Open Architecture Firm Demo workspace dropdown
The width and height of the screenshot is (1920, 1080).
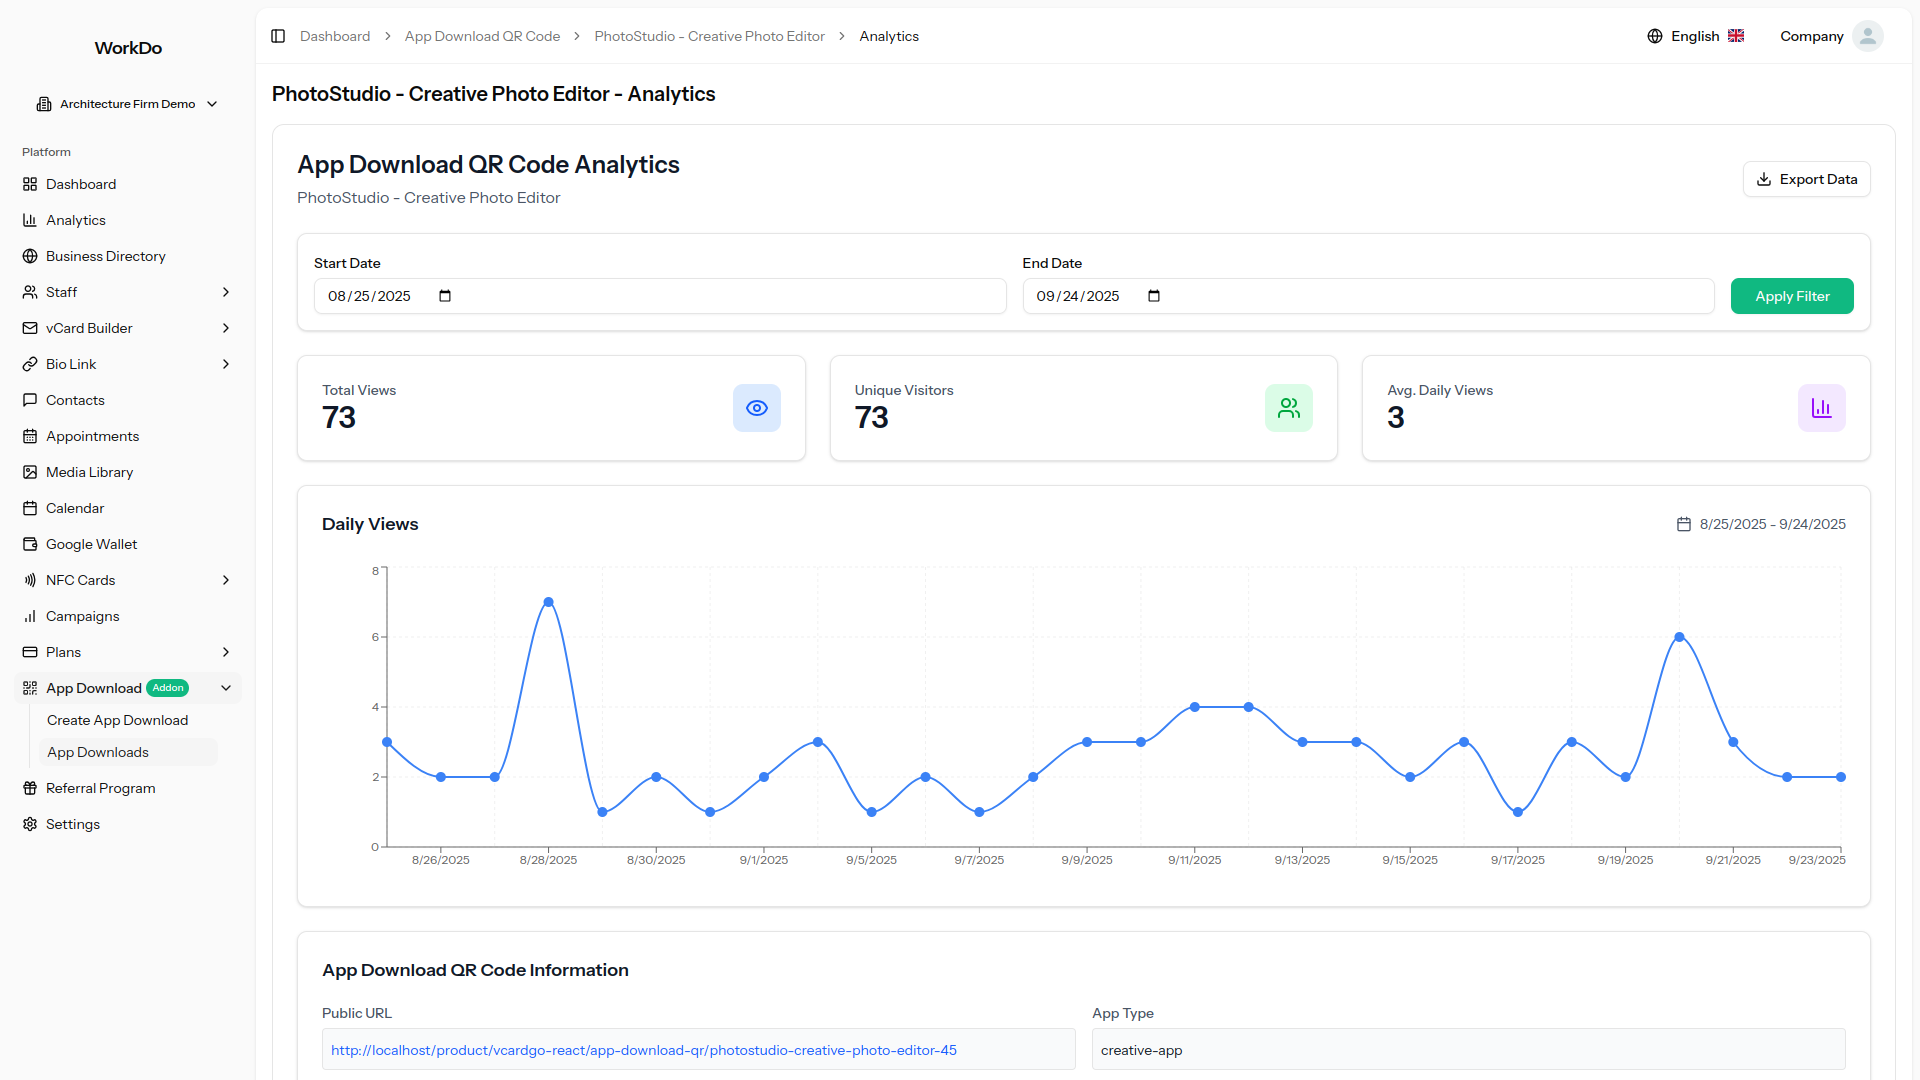(x=127, y=104)
